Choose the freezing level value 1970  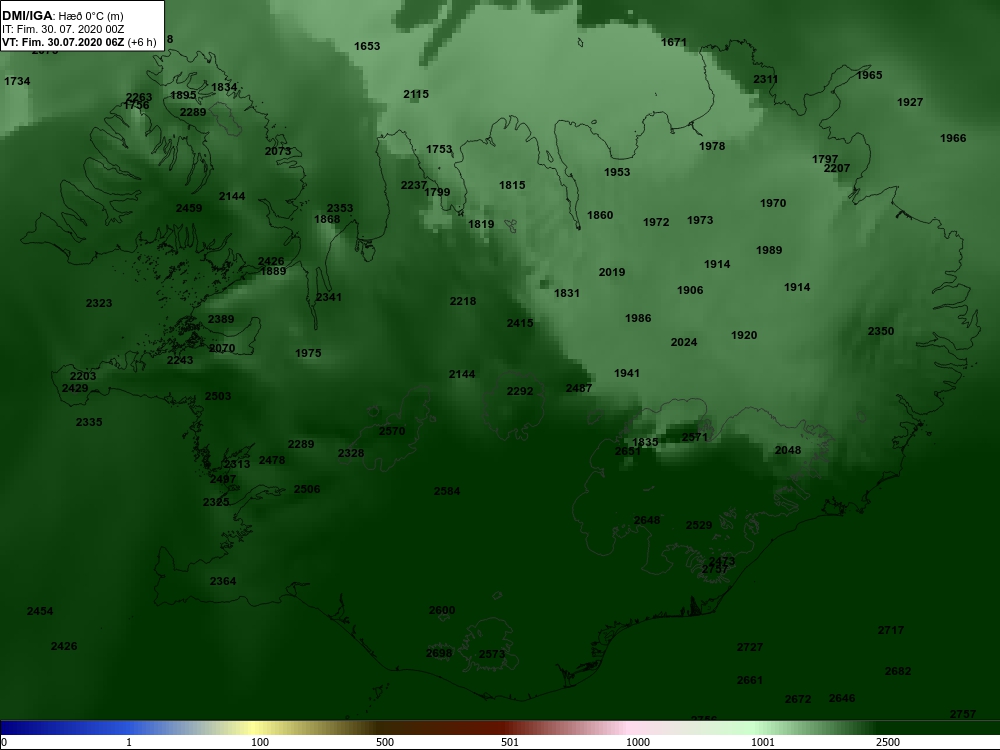(x=773, y=203)
